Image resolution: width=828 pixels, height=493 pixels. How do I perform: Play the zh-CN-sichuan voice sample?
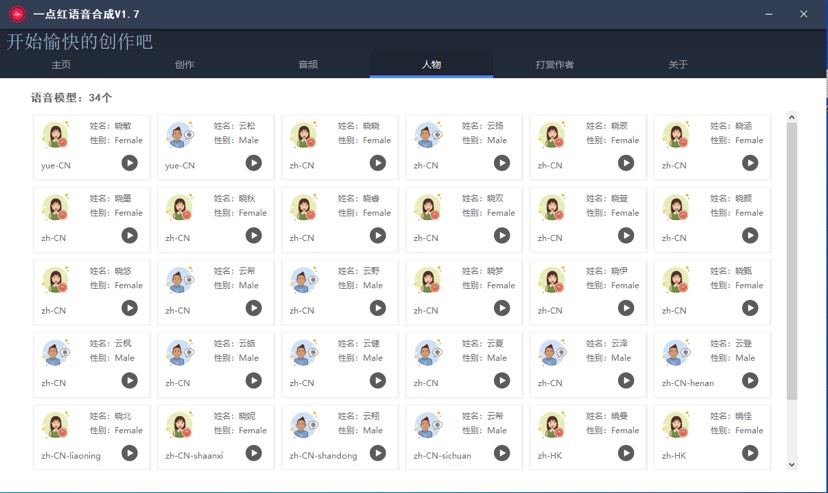pos(502,453)
